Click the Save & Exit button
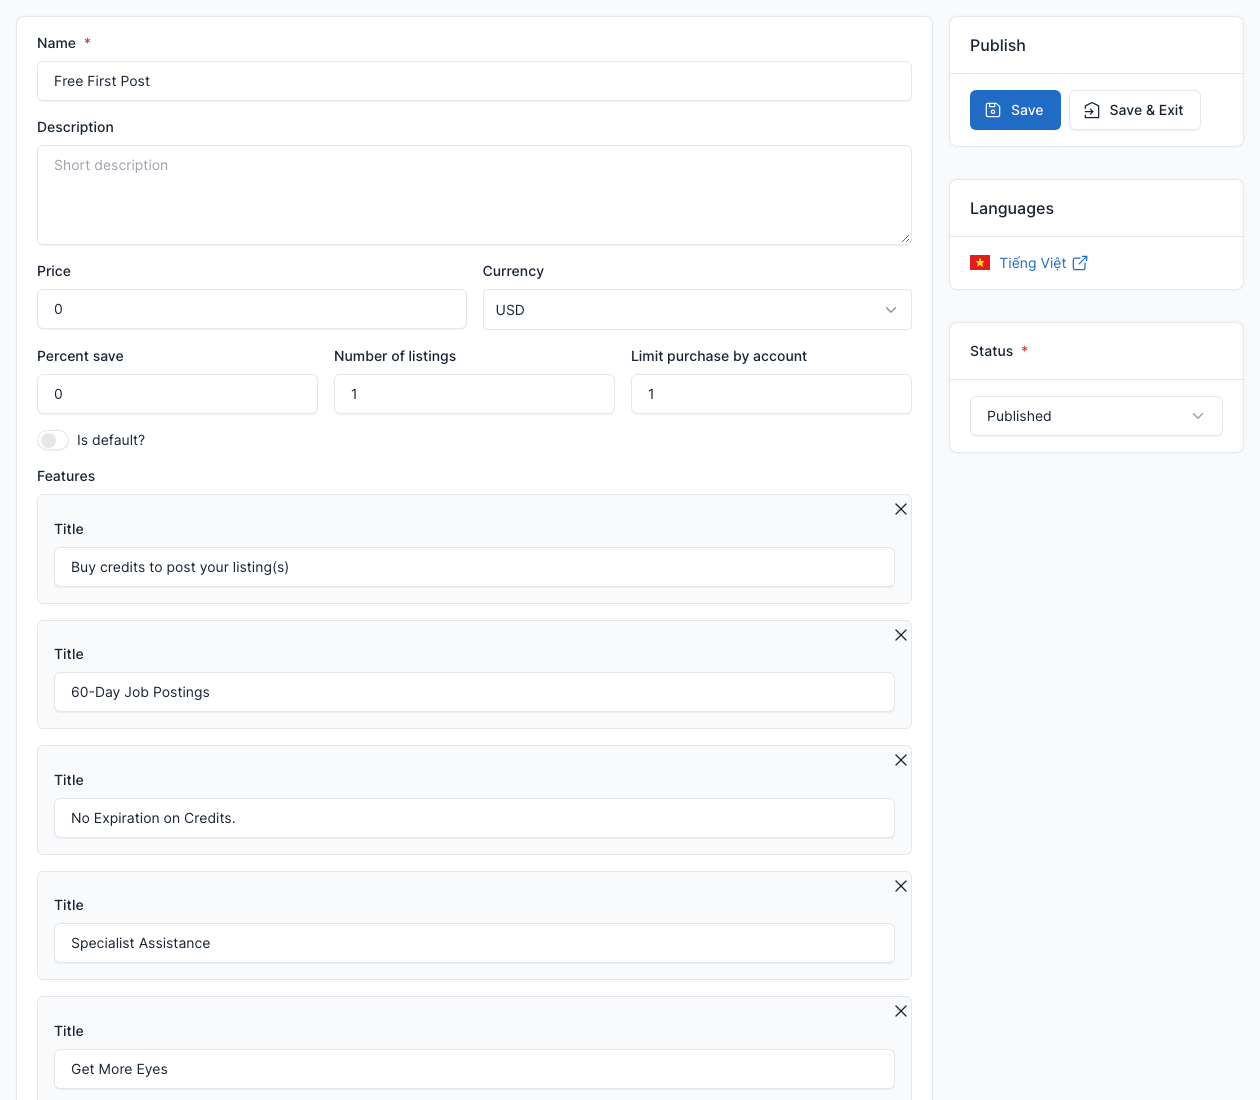Viewport: 1260px width, 1100px height. [x=1134, y=110]
